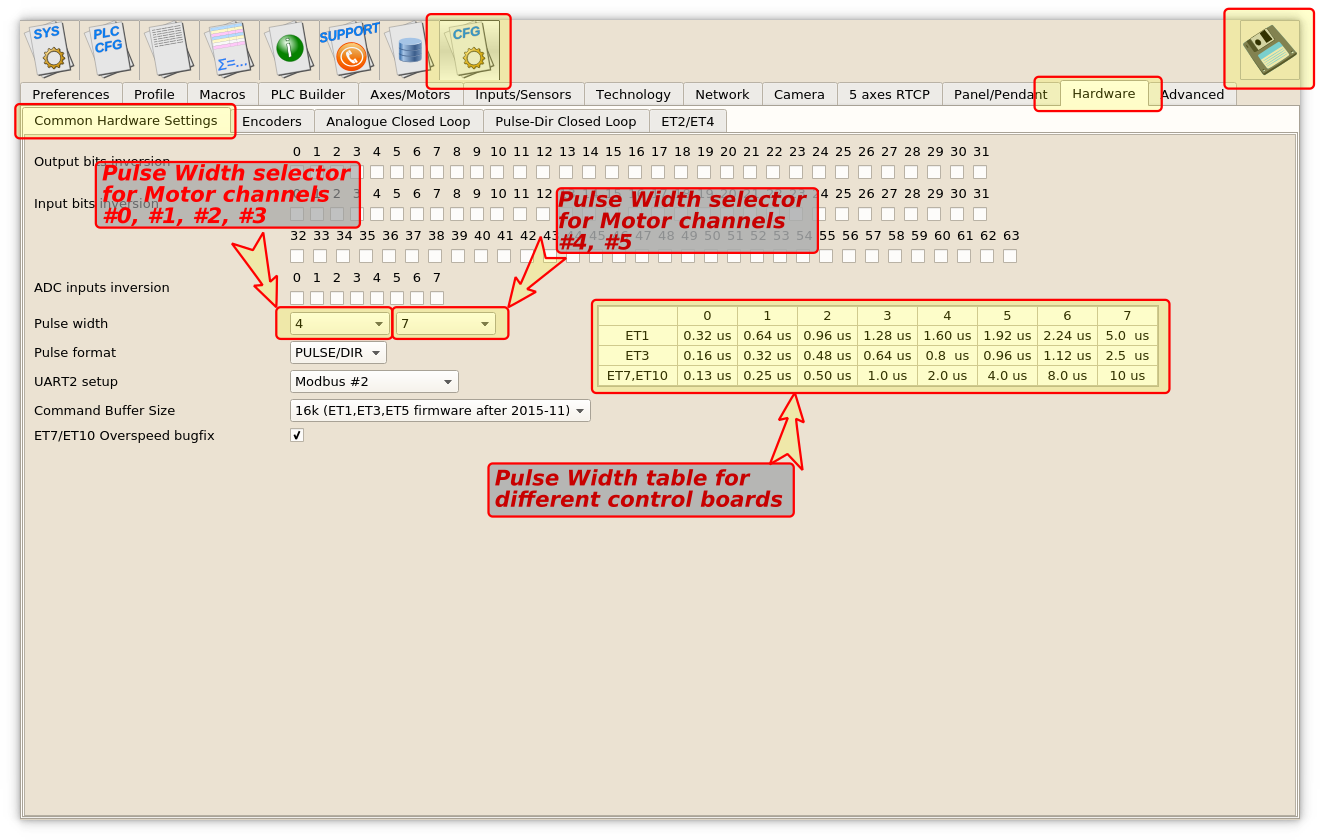Open the SYS settings icon
Viewport: 1320px width, 840px height.
tap(49, 49)
